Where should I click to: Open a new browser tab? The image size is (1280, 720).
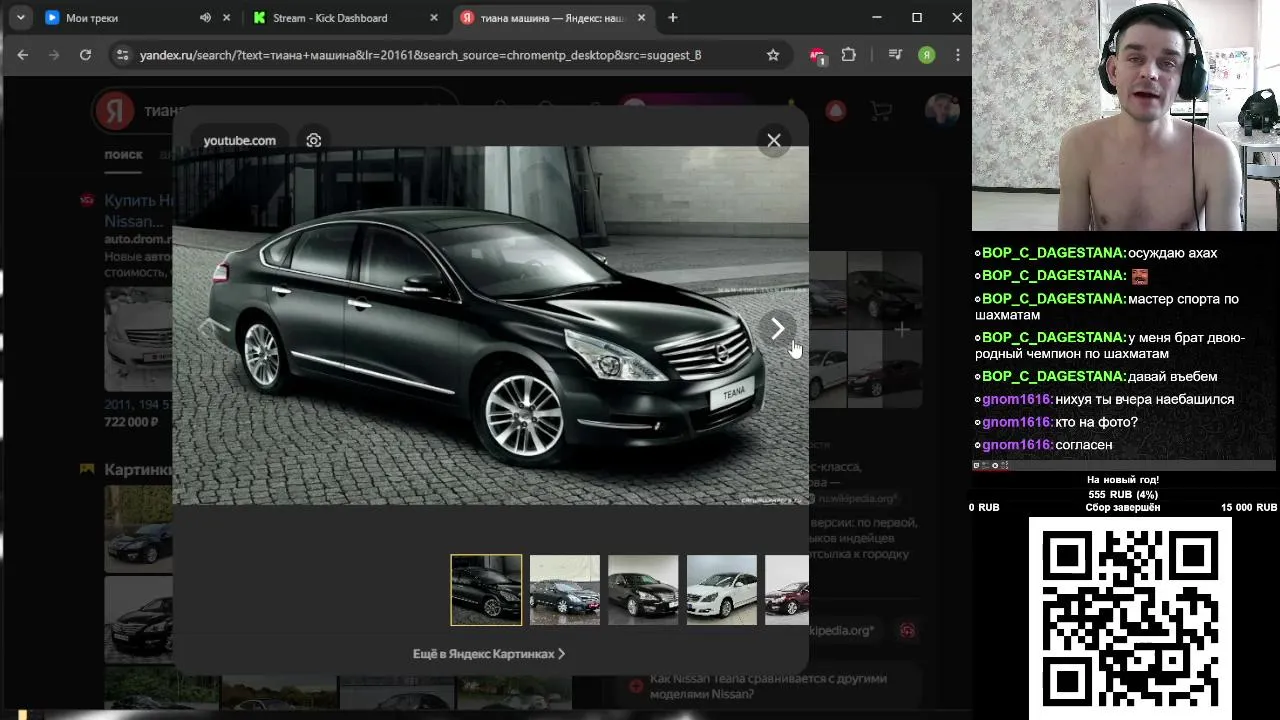click(x=673, y=18)
